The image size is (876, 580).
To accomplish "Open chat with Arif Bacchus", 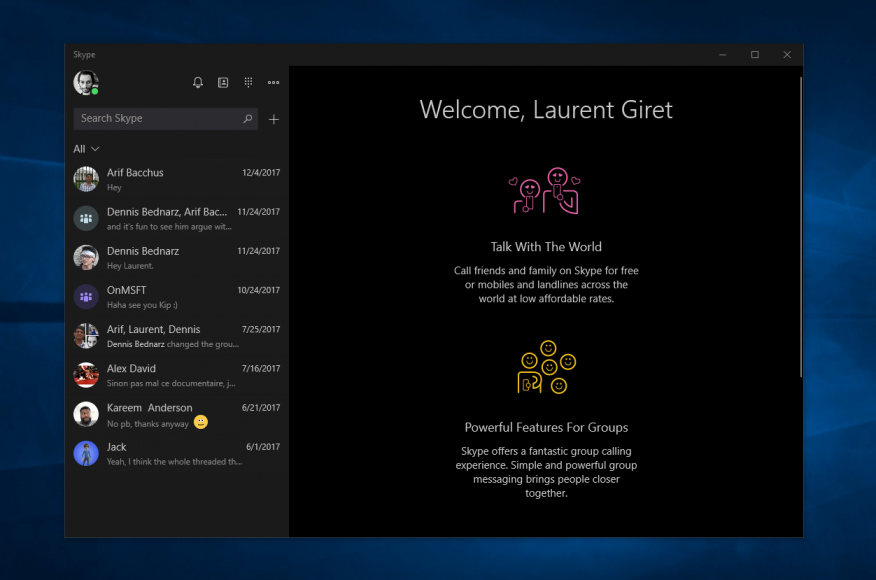I will pyautogui.click(x=177, y=179).
